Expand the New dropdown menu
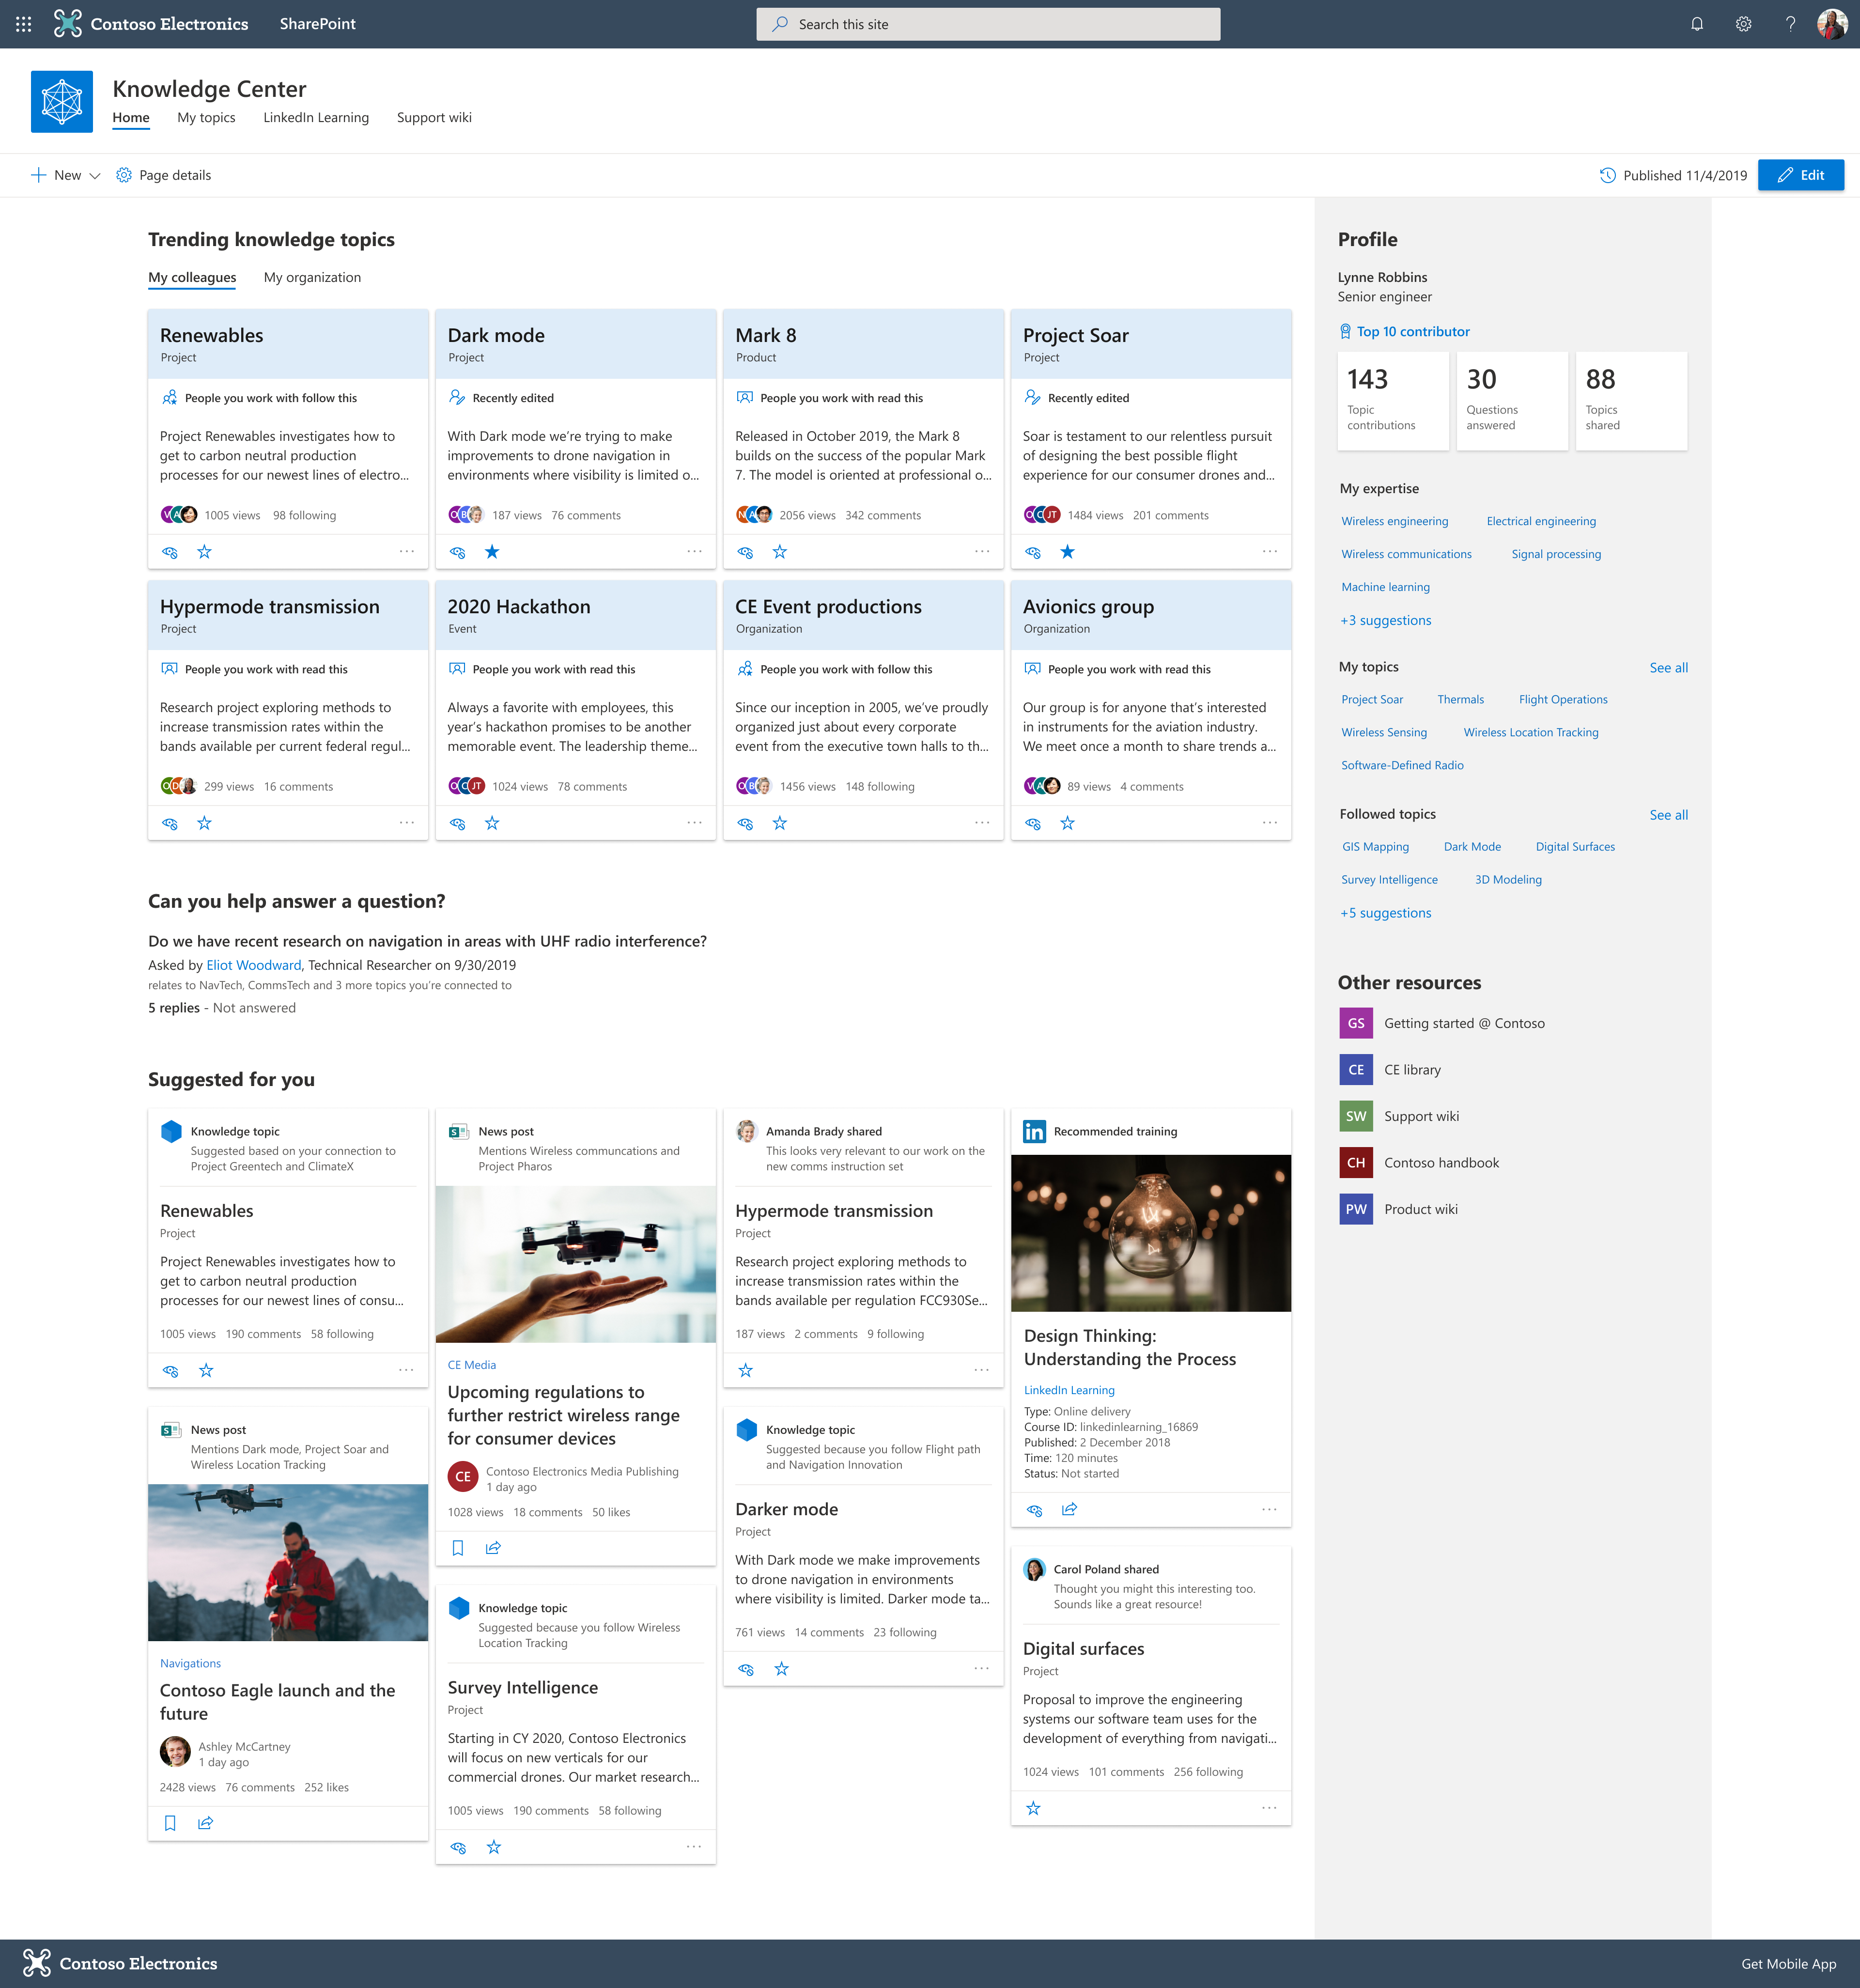The height and width of the screenshot is (1988, 1860). 66,175
